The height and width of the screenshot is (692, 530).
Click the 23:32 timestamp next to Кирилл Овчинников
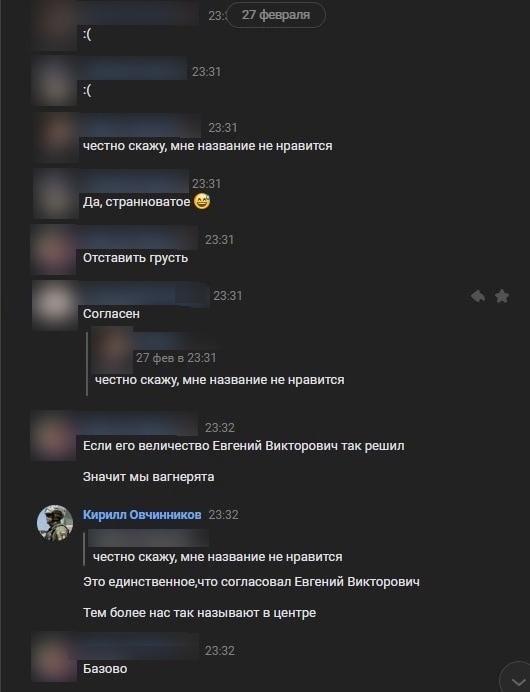coord(223,515)
